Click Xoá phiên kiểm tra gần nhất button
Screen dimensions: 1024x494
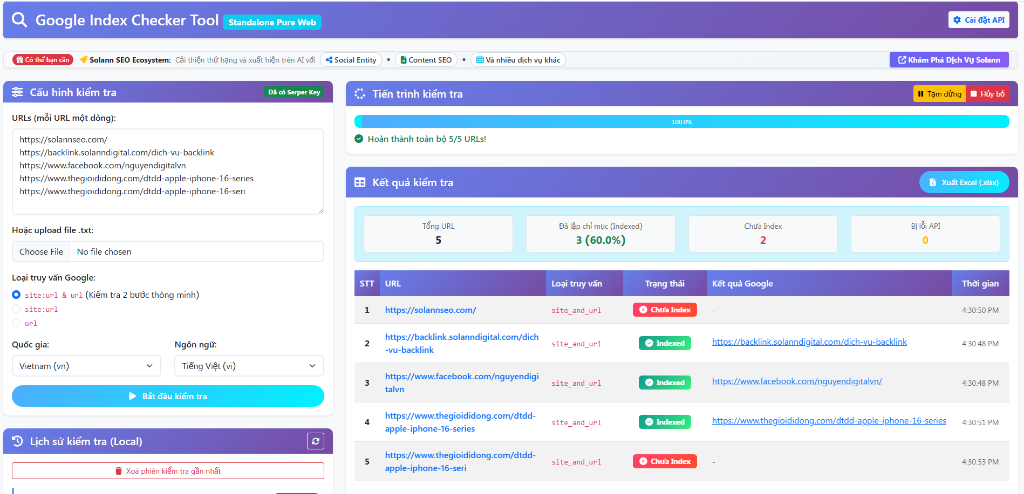tap(168, 470)
